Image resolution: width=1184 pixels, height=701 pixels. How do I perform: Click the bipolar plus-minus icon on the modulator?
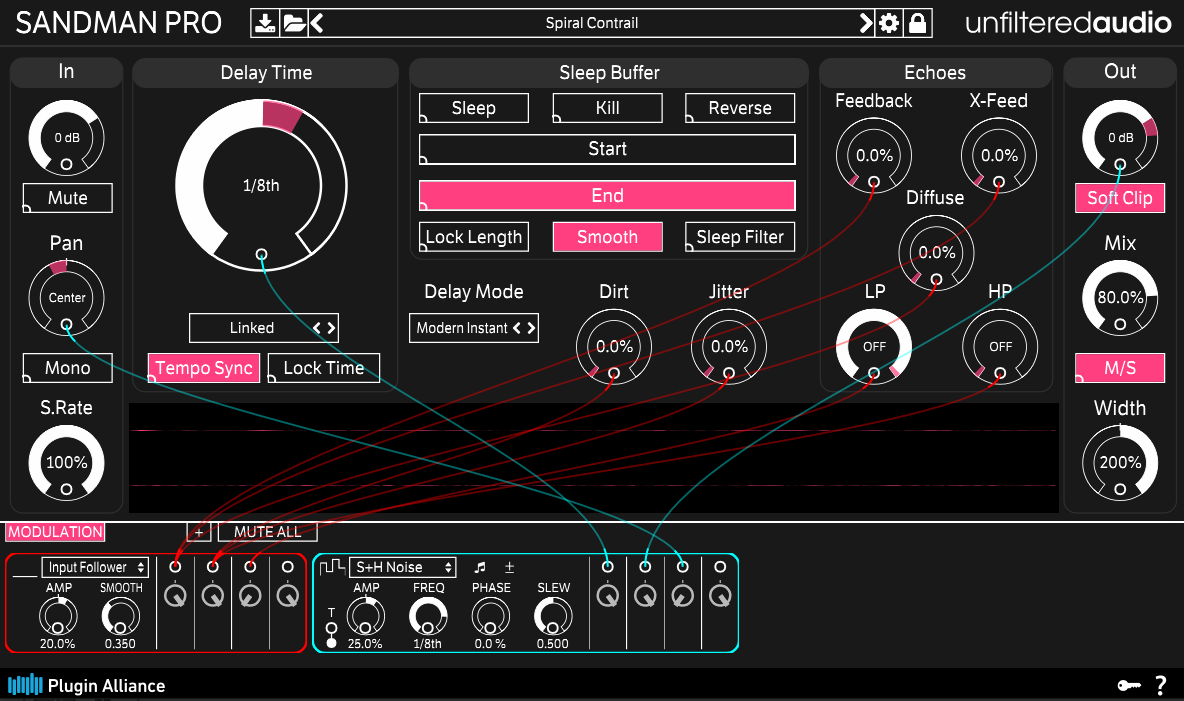tap(510, 567)
